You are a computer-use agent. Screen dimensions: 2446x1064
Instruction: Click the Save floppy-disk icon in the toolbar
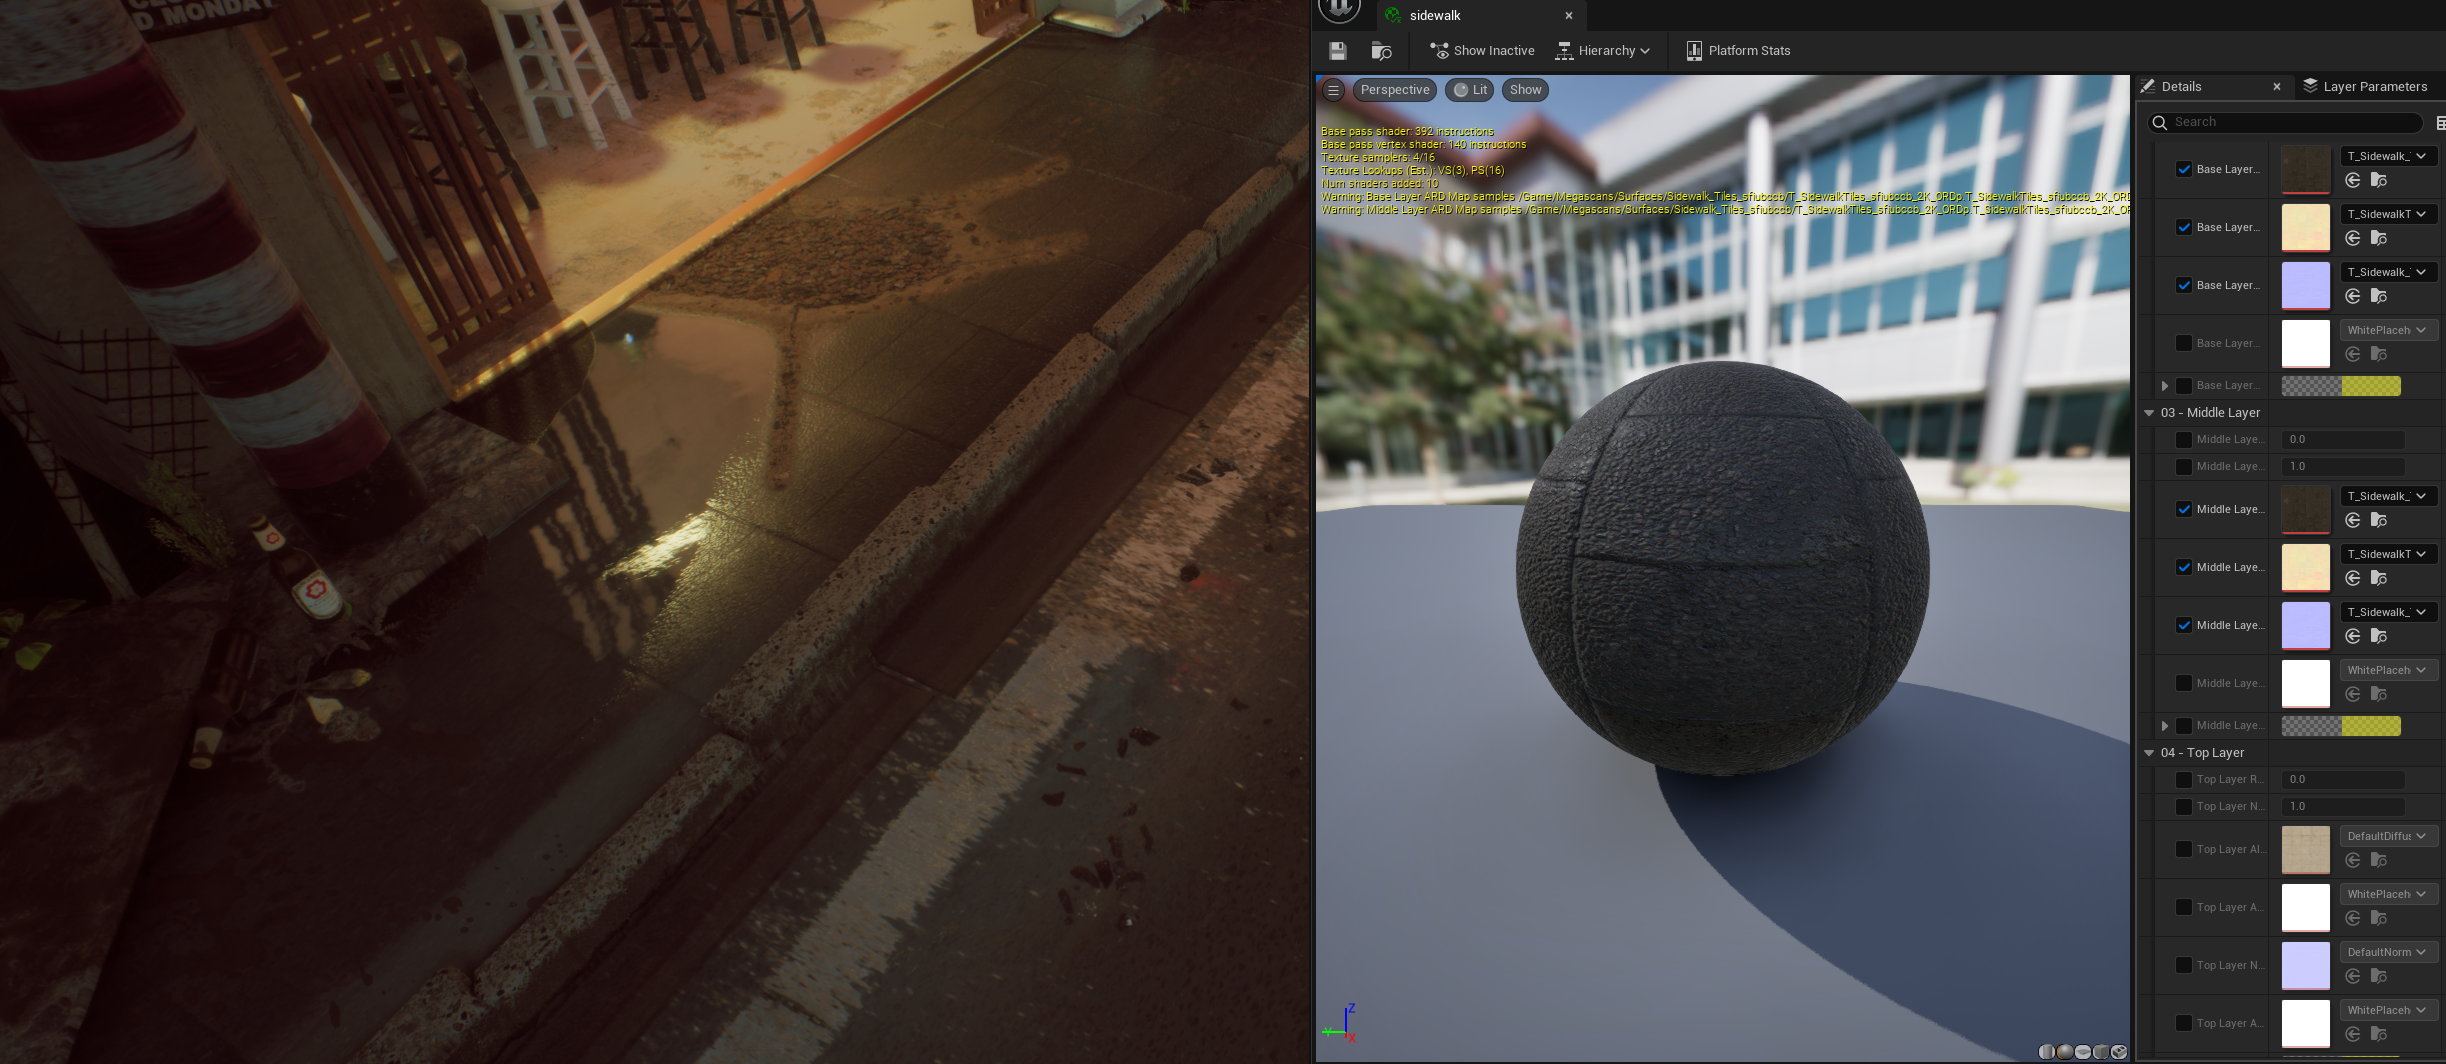click(1338, 51)
